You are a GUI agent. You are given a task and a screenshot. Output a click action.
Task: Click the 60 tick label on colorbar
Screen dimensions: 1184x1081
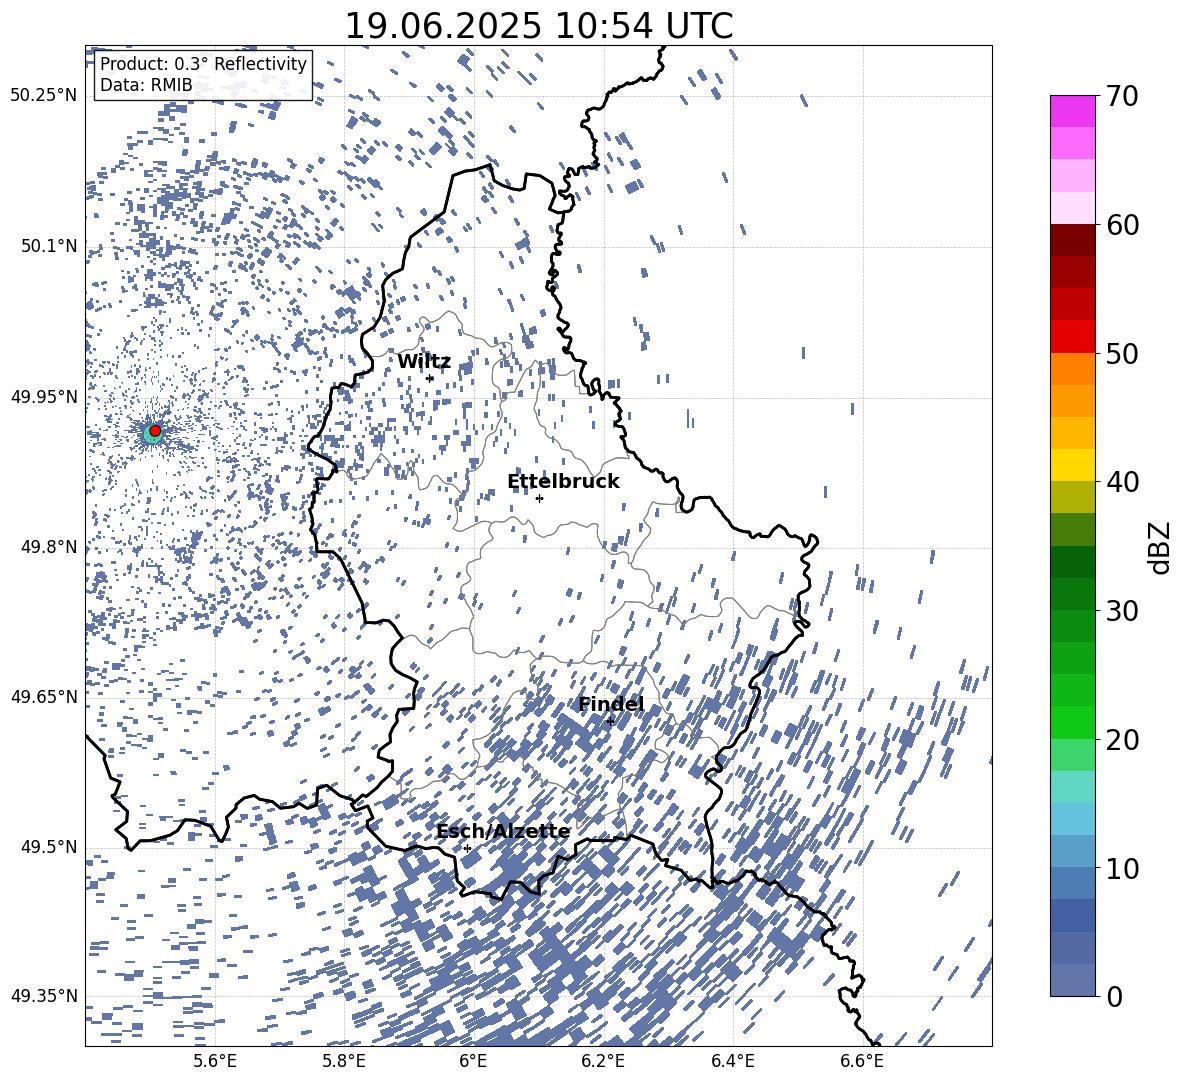click(1122, 225)
